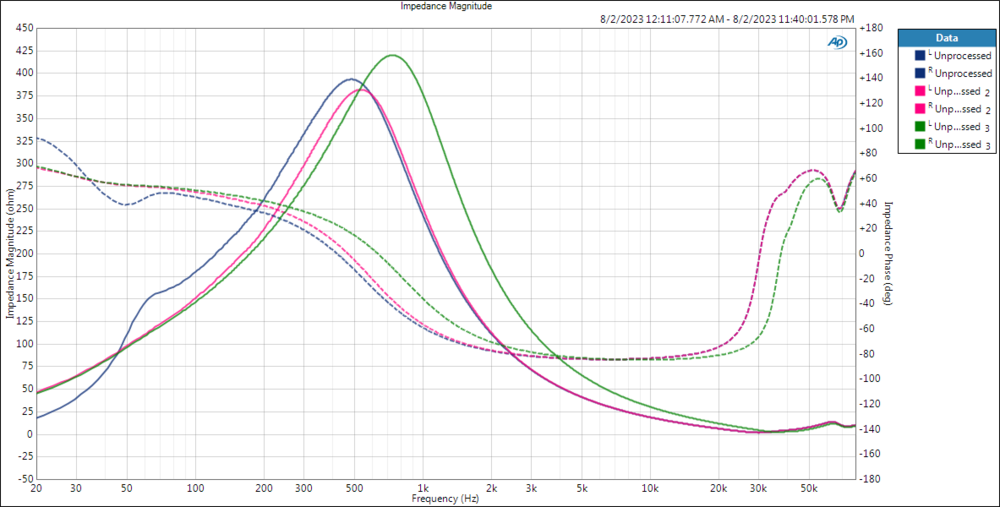1000x507 pixels.
Task: Select the blue swatch for L Unprocessed
Action: click(x=919, y=55)
